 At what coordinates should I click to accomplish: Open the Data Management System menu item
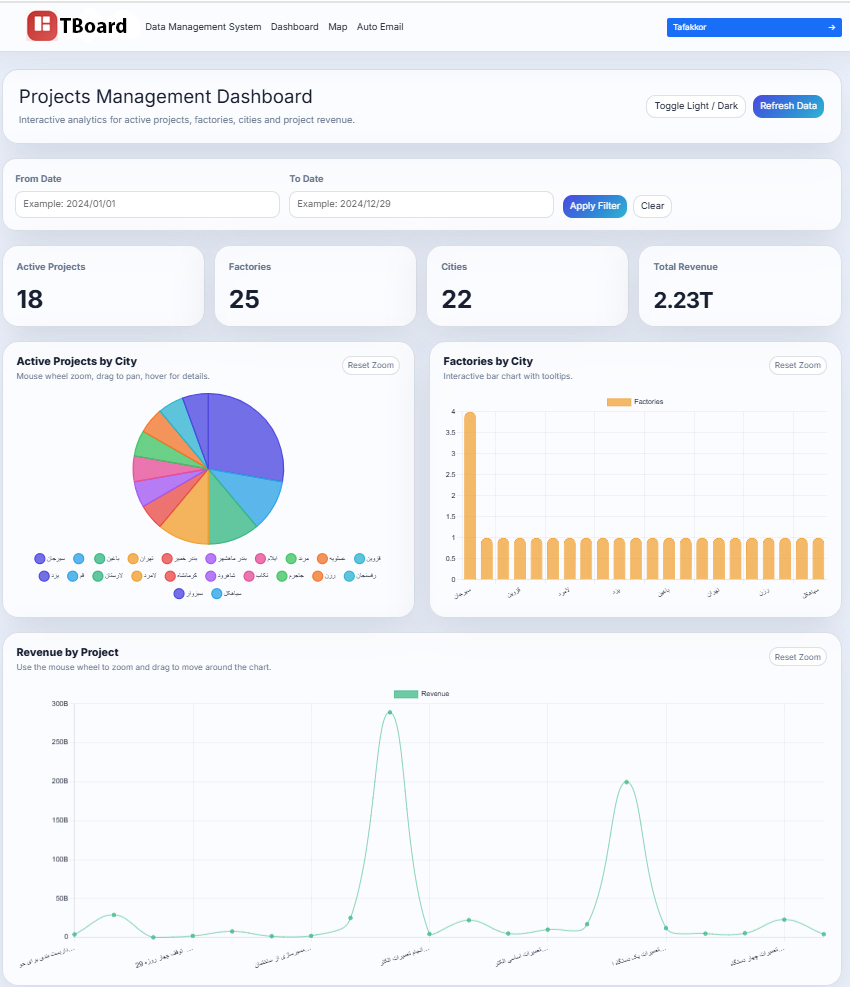coord(203,27)
